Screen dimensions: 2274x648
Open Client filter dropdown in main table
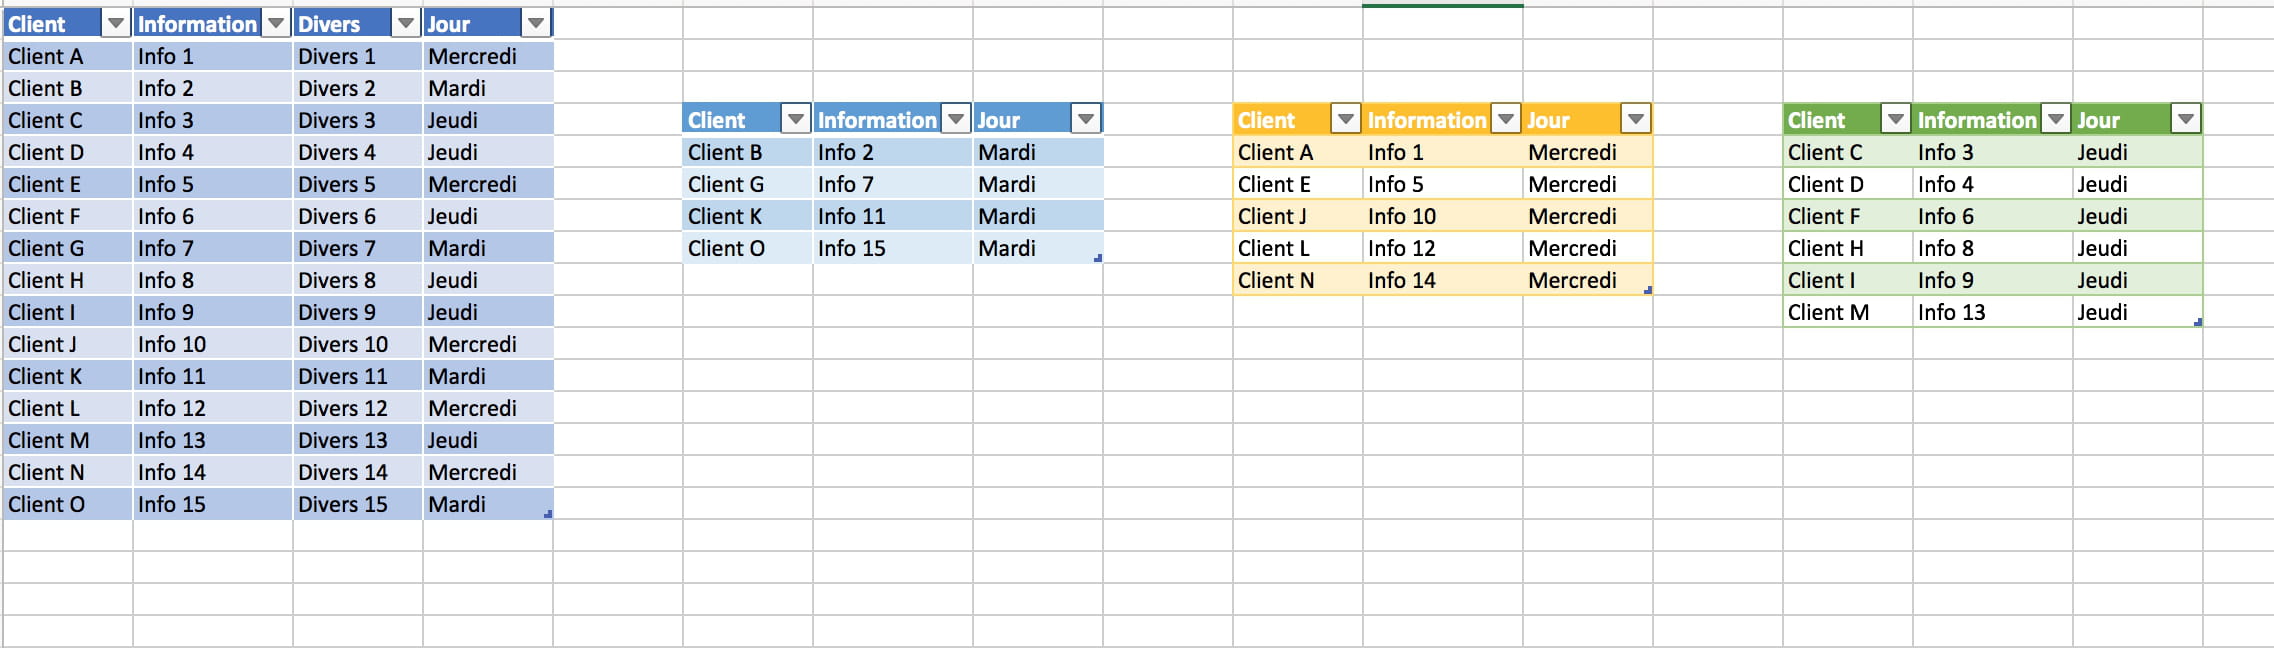(x=116, y=24)
